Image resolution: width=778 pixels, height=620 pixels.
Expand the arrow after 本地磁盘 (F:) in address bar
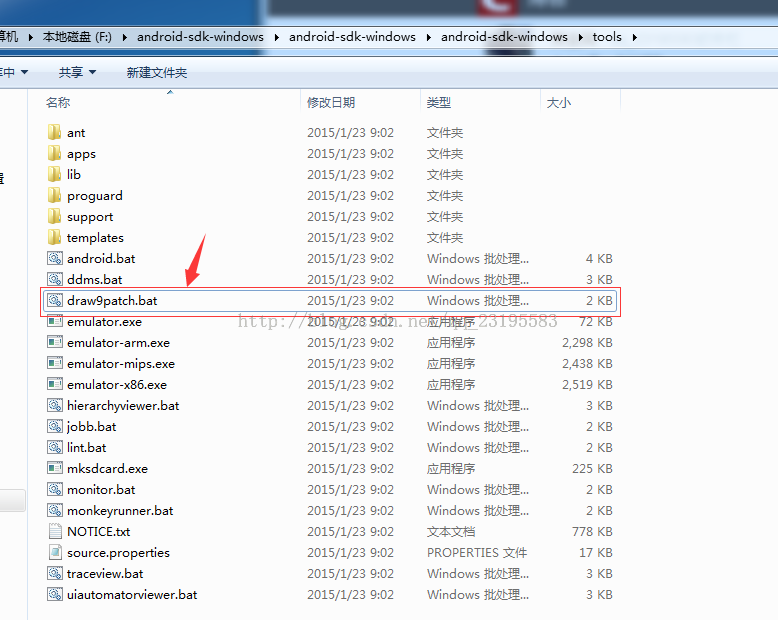pos(125,37)
